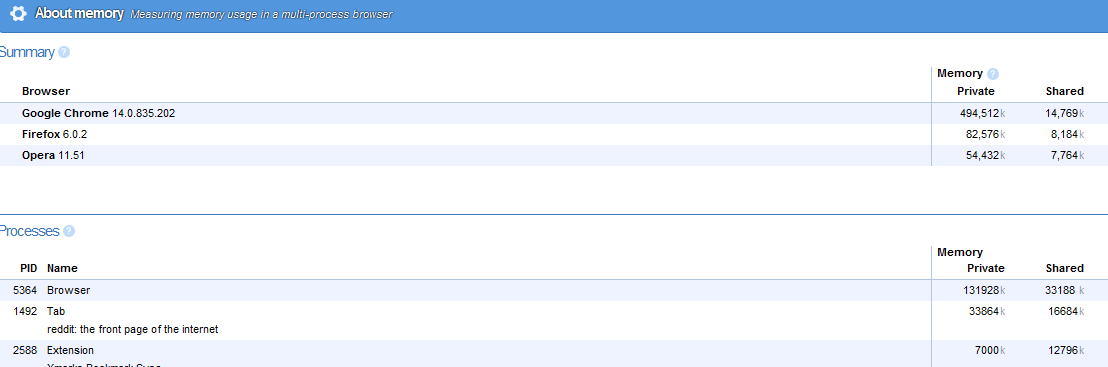Click the Name column header in Processes
The height and width of the screenshot is (367, 1108).
62,268
